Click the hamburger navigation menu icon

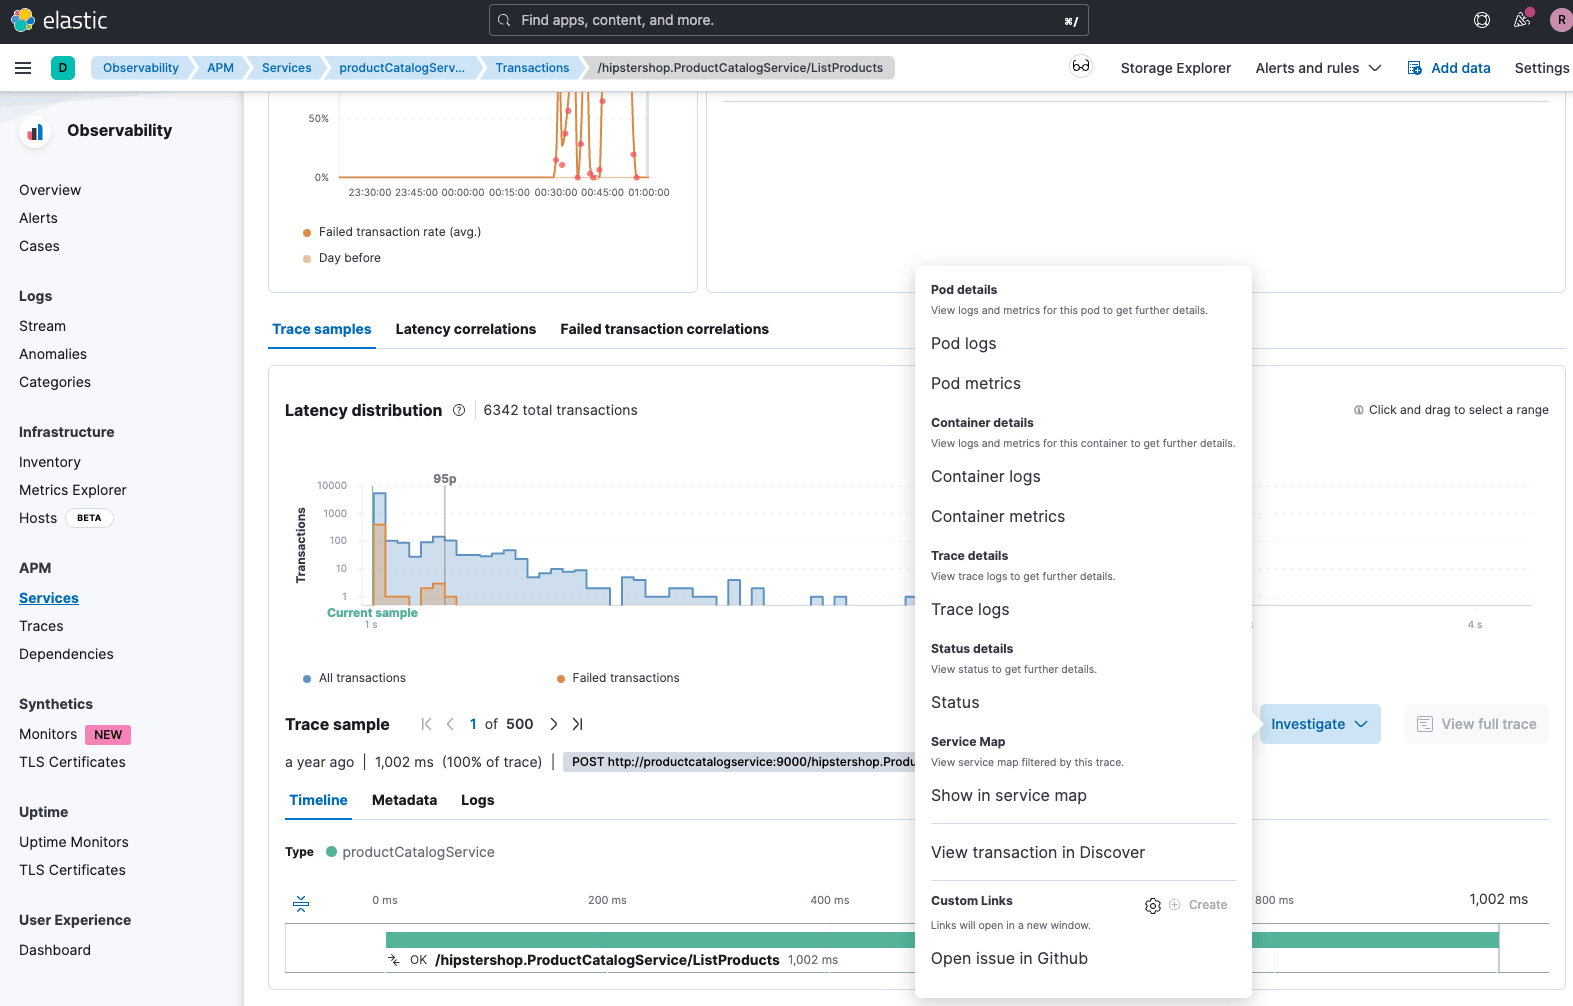click(x=23, y=68)
